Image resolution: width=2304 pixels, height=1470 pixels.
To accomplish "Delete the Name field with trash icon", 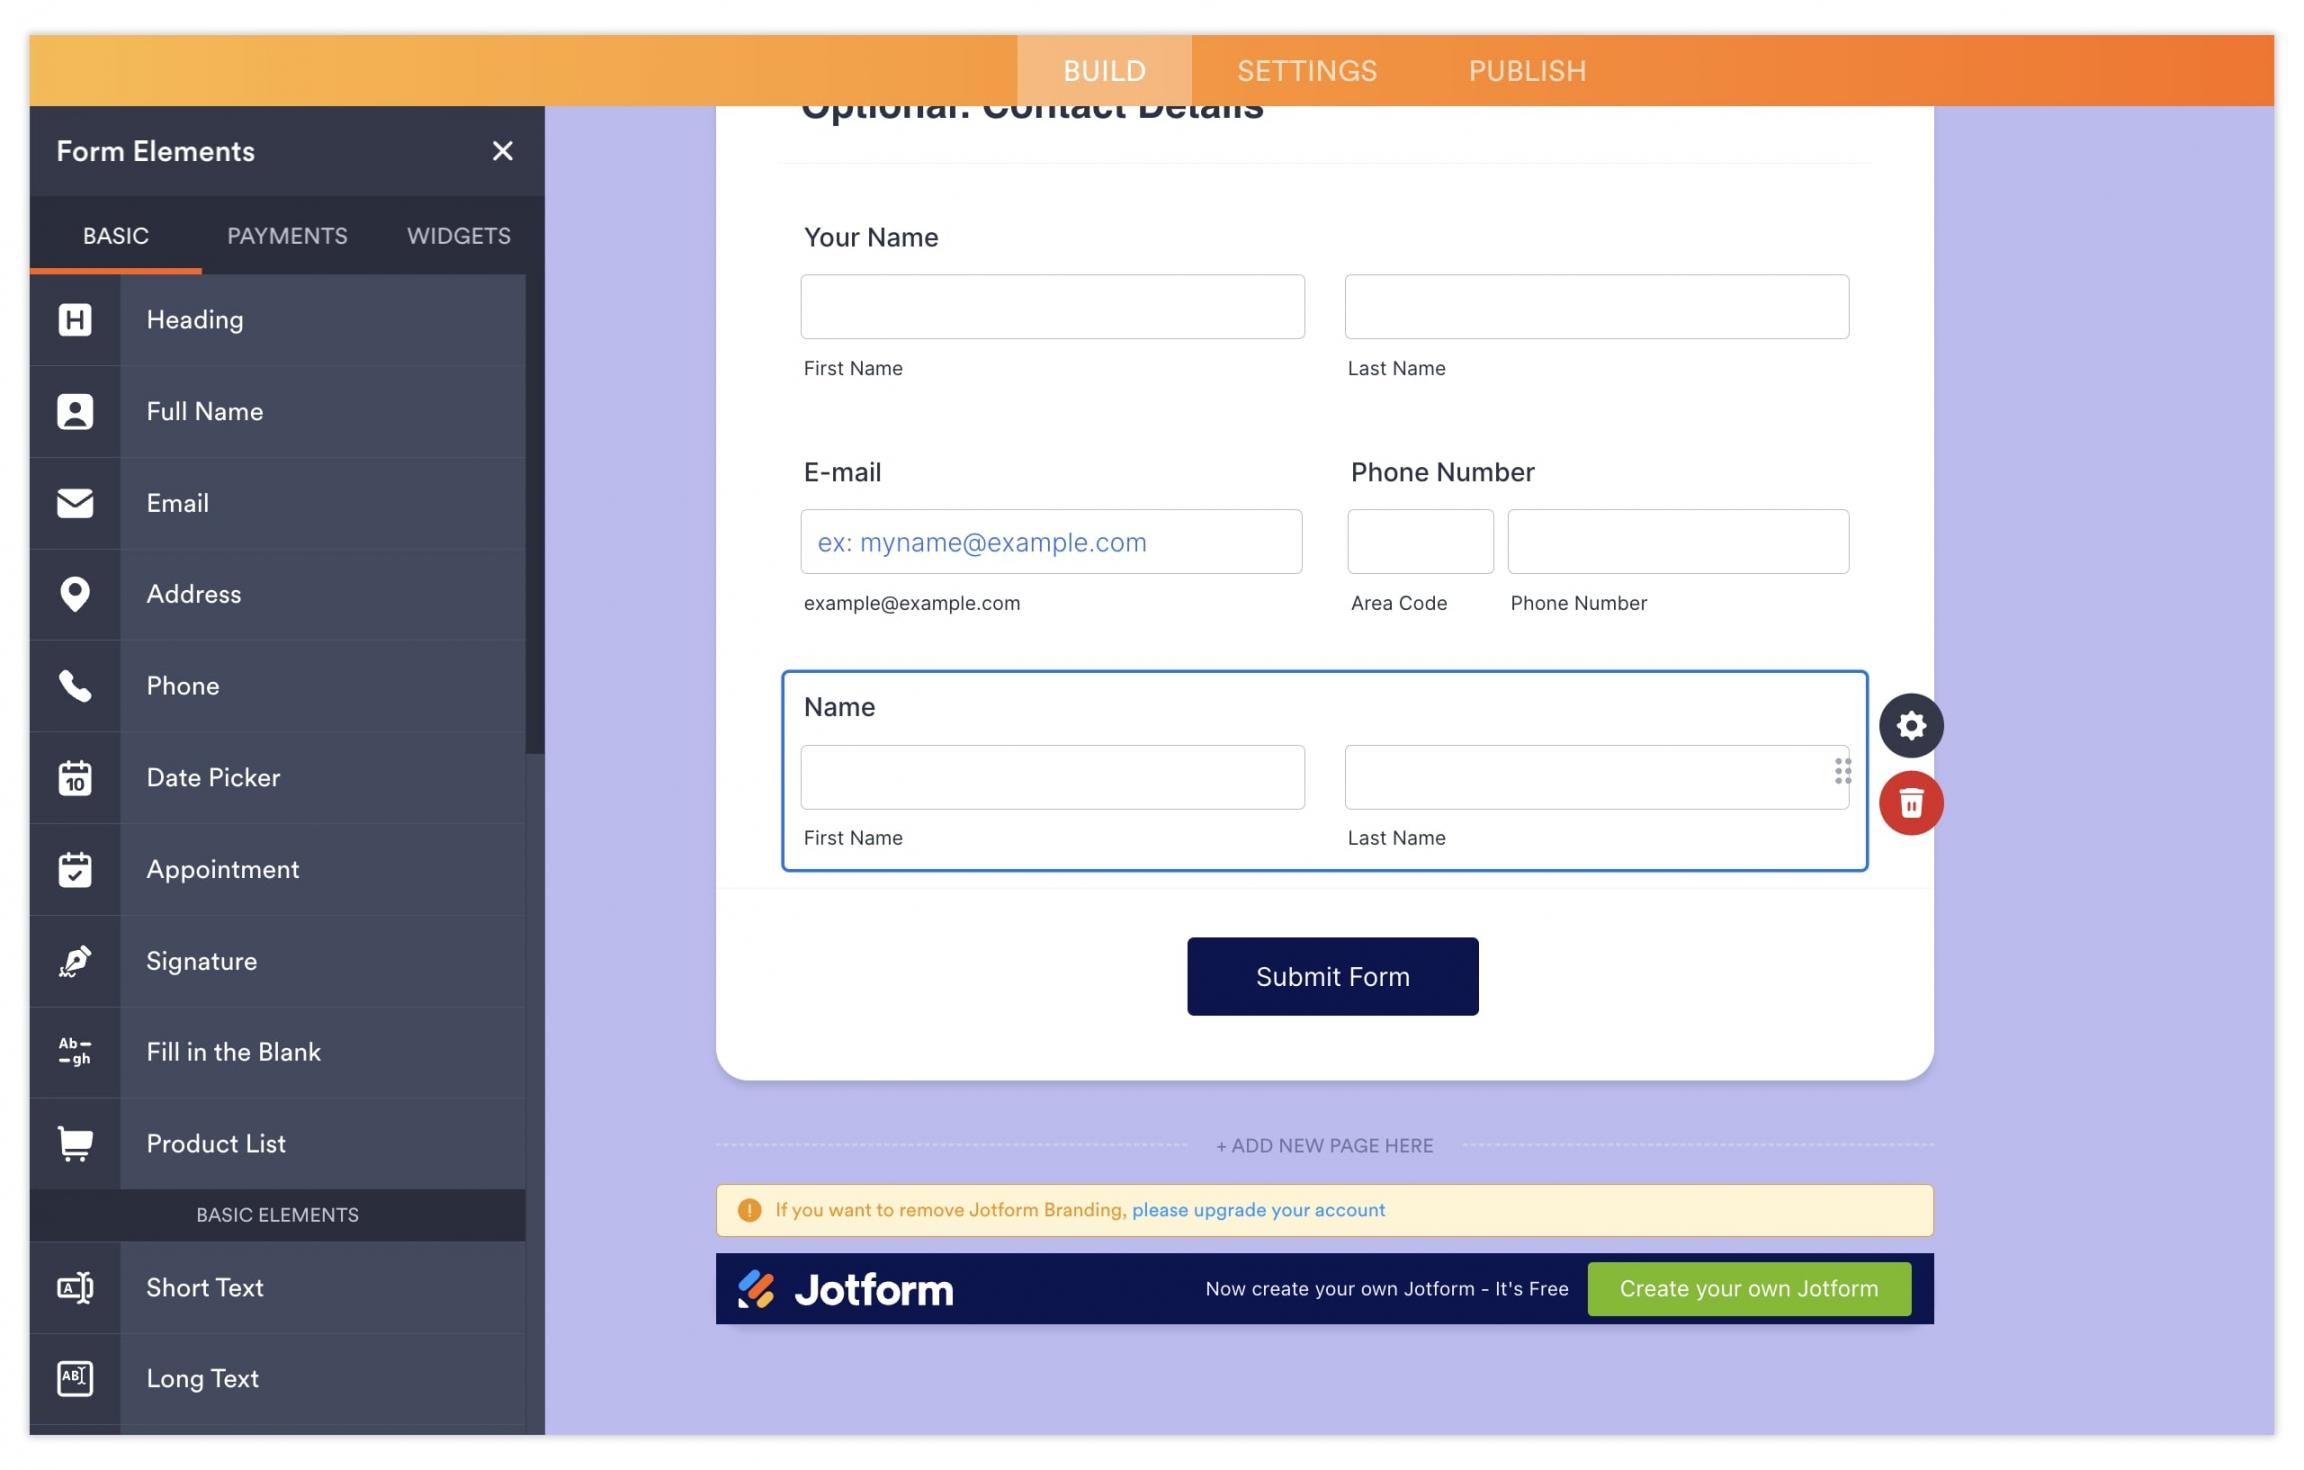I will tap(1911, 803).
